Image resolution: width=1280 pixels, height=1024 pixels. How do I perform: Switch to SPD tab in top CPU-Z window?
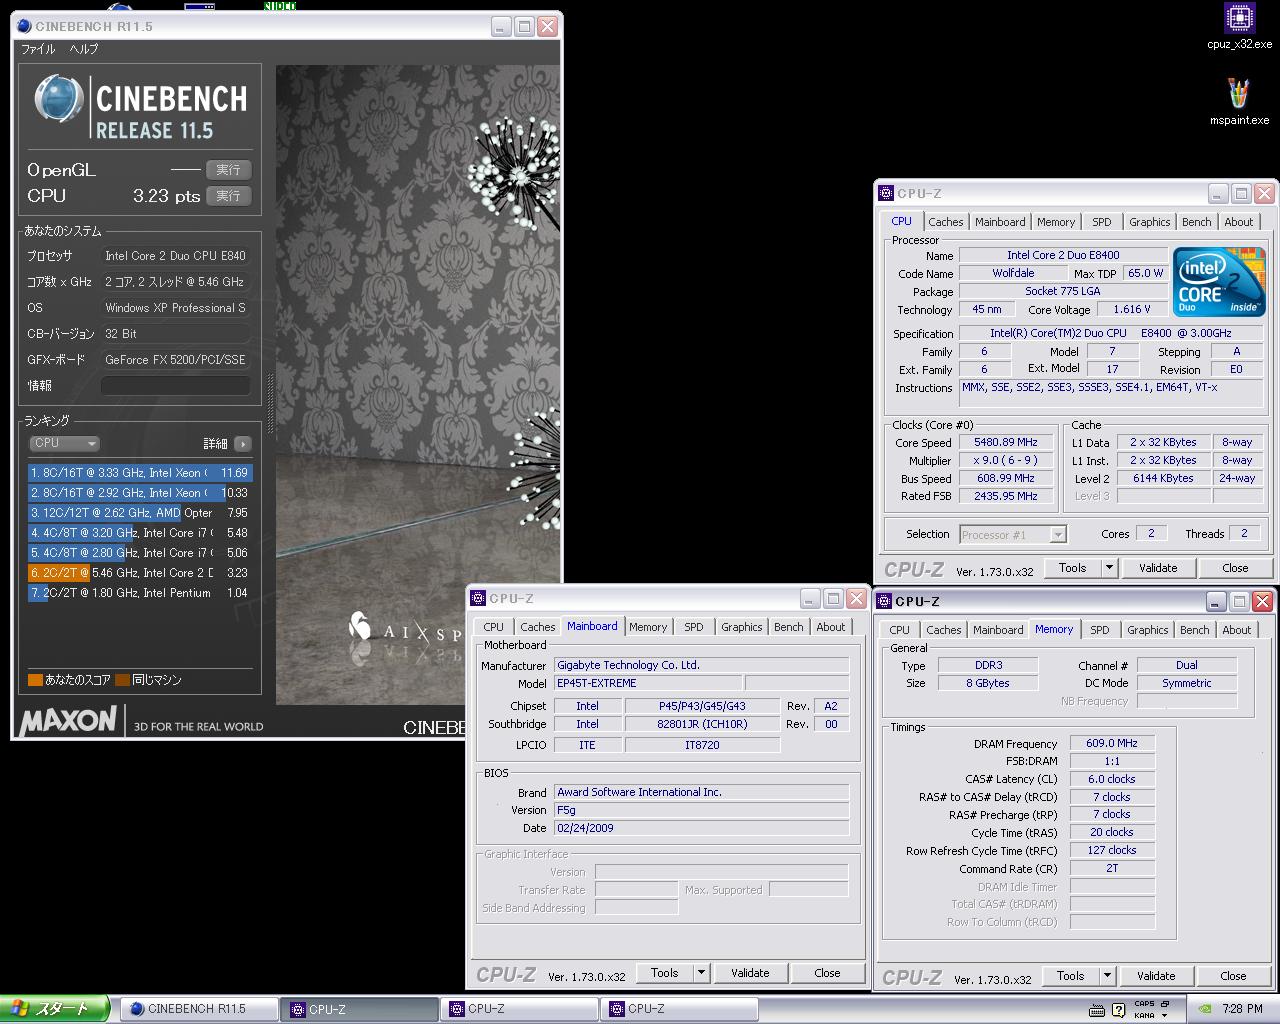coord(1101,222)
